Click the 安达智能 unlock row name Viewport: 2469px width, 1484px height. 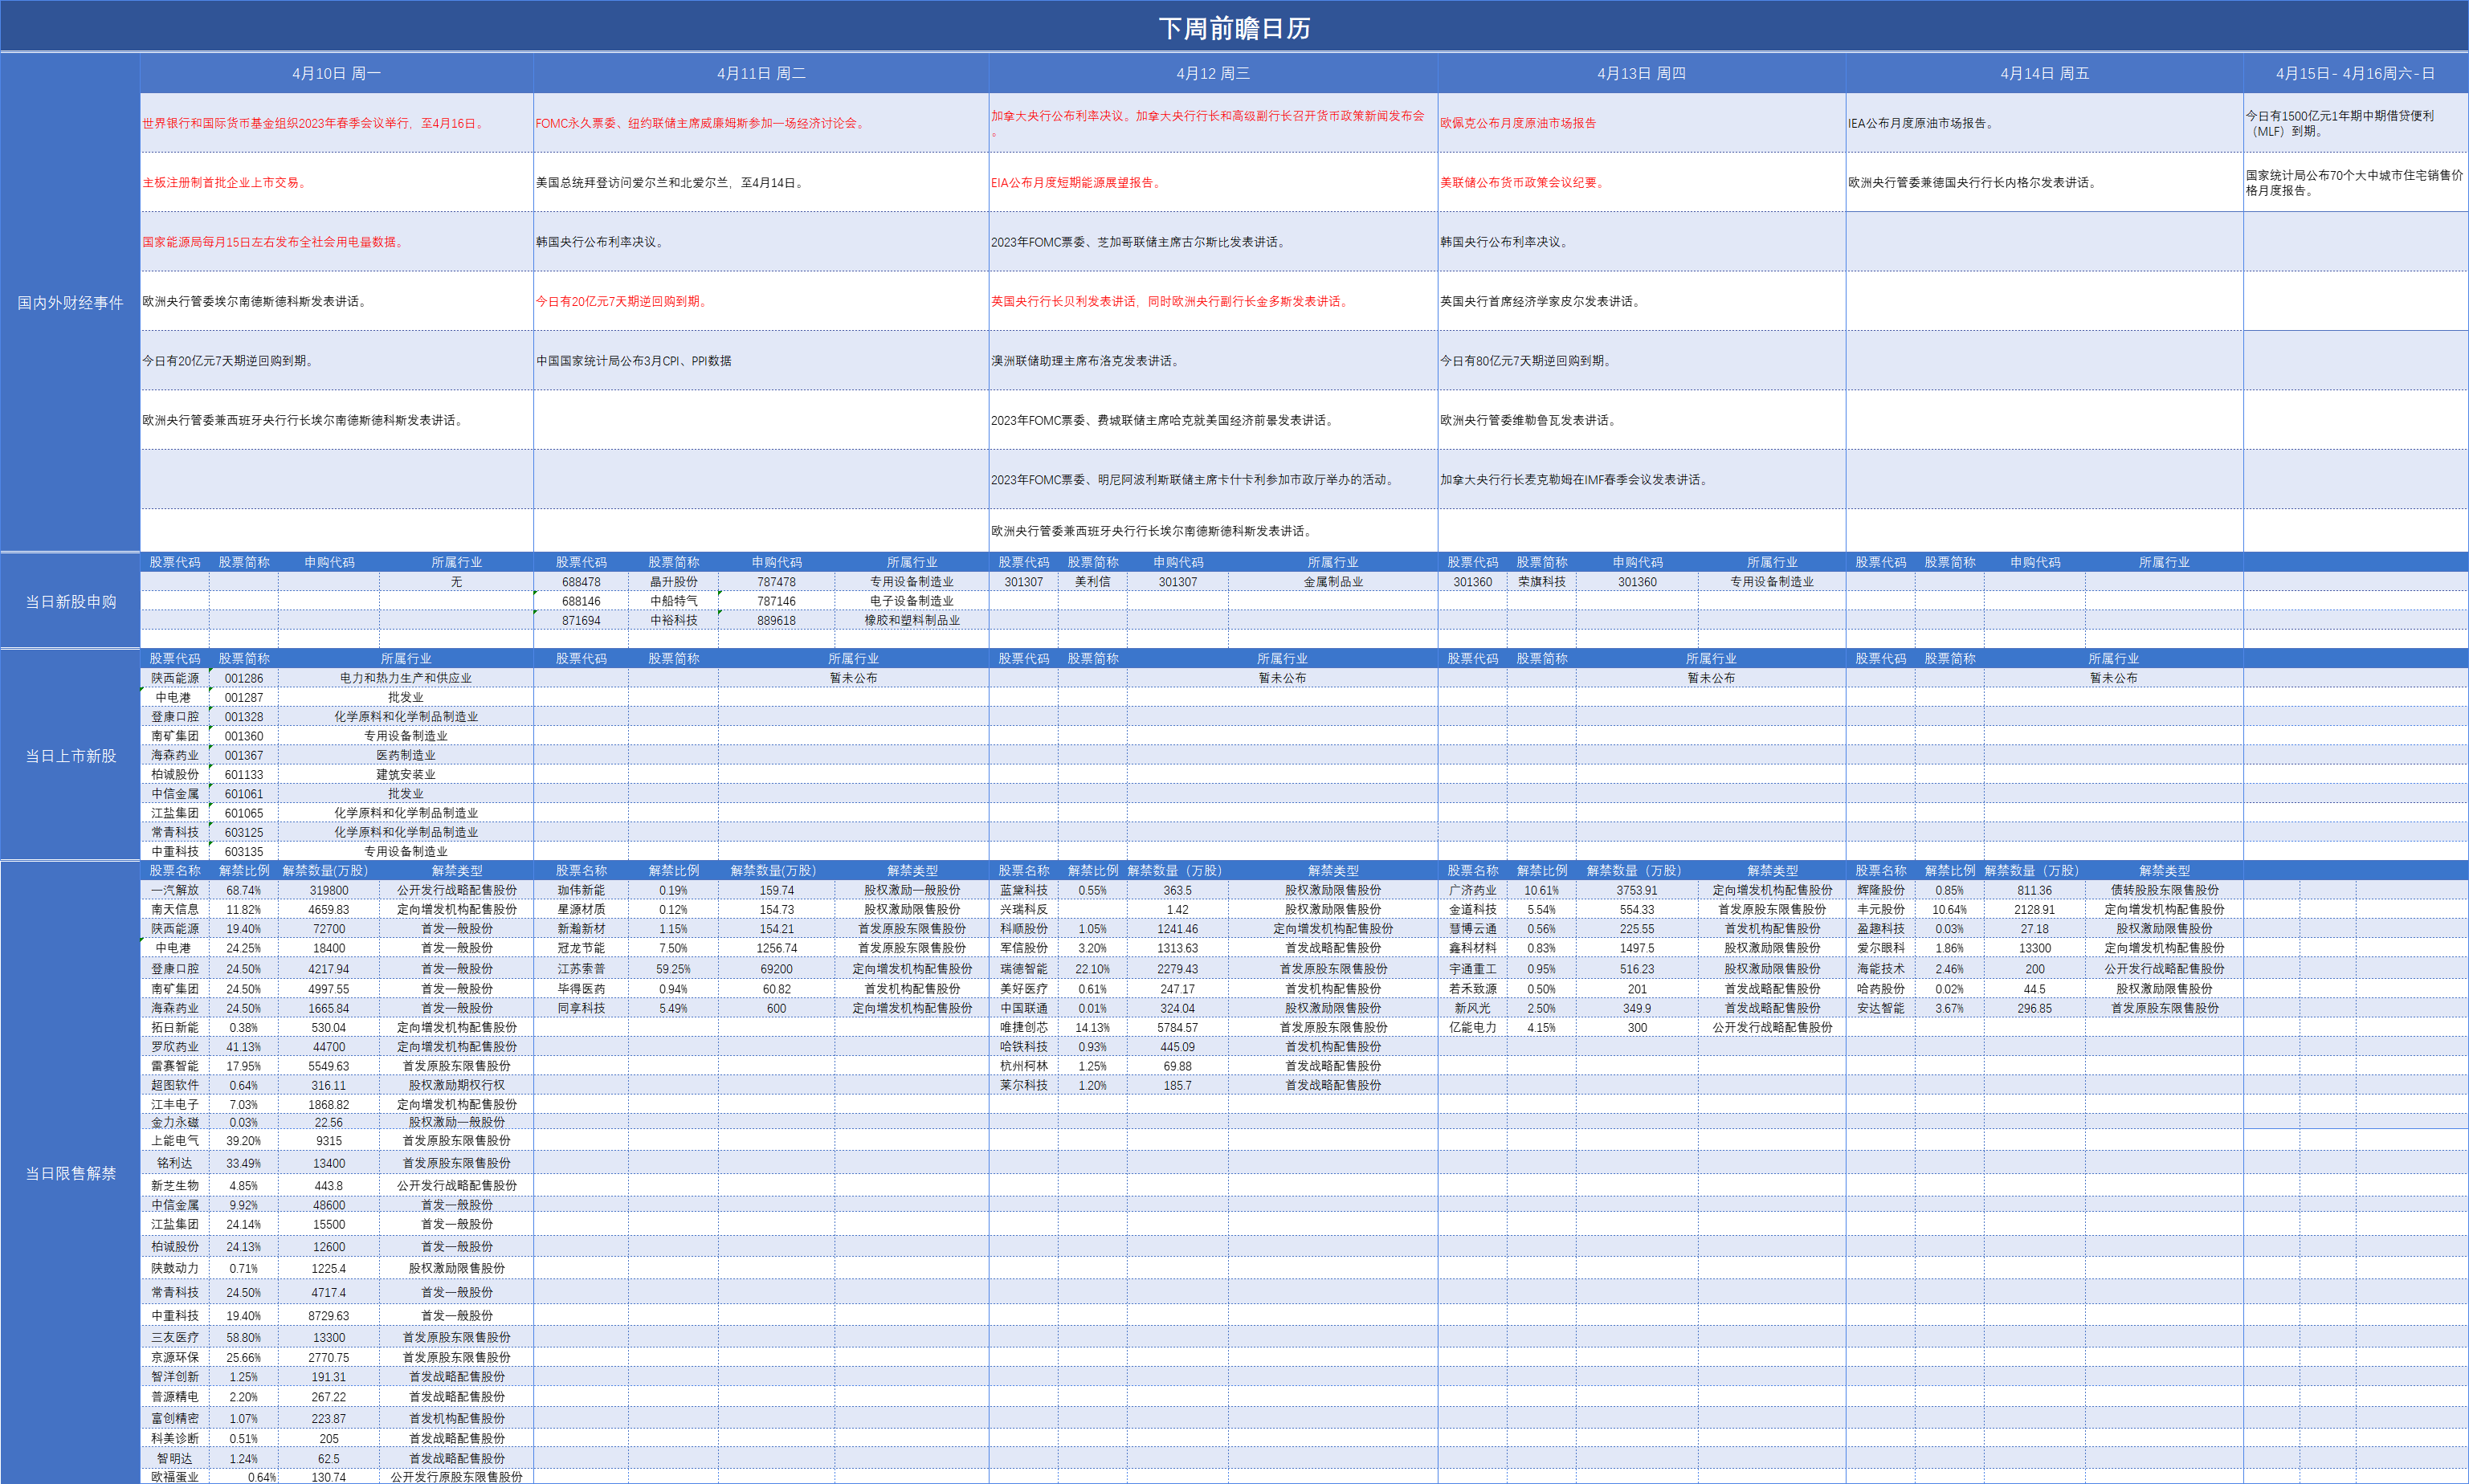point(1880,1008)
